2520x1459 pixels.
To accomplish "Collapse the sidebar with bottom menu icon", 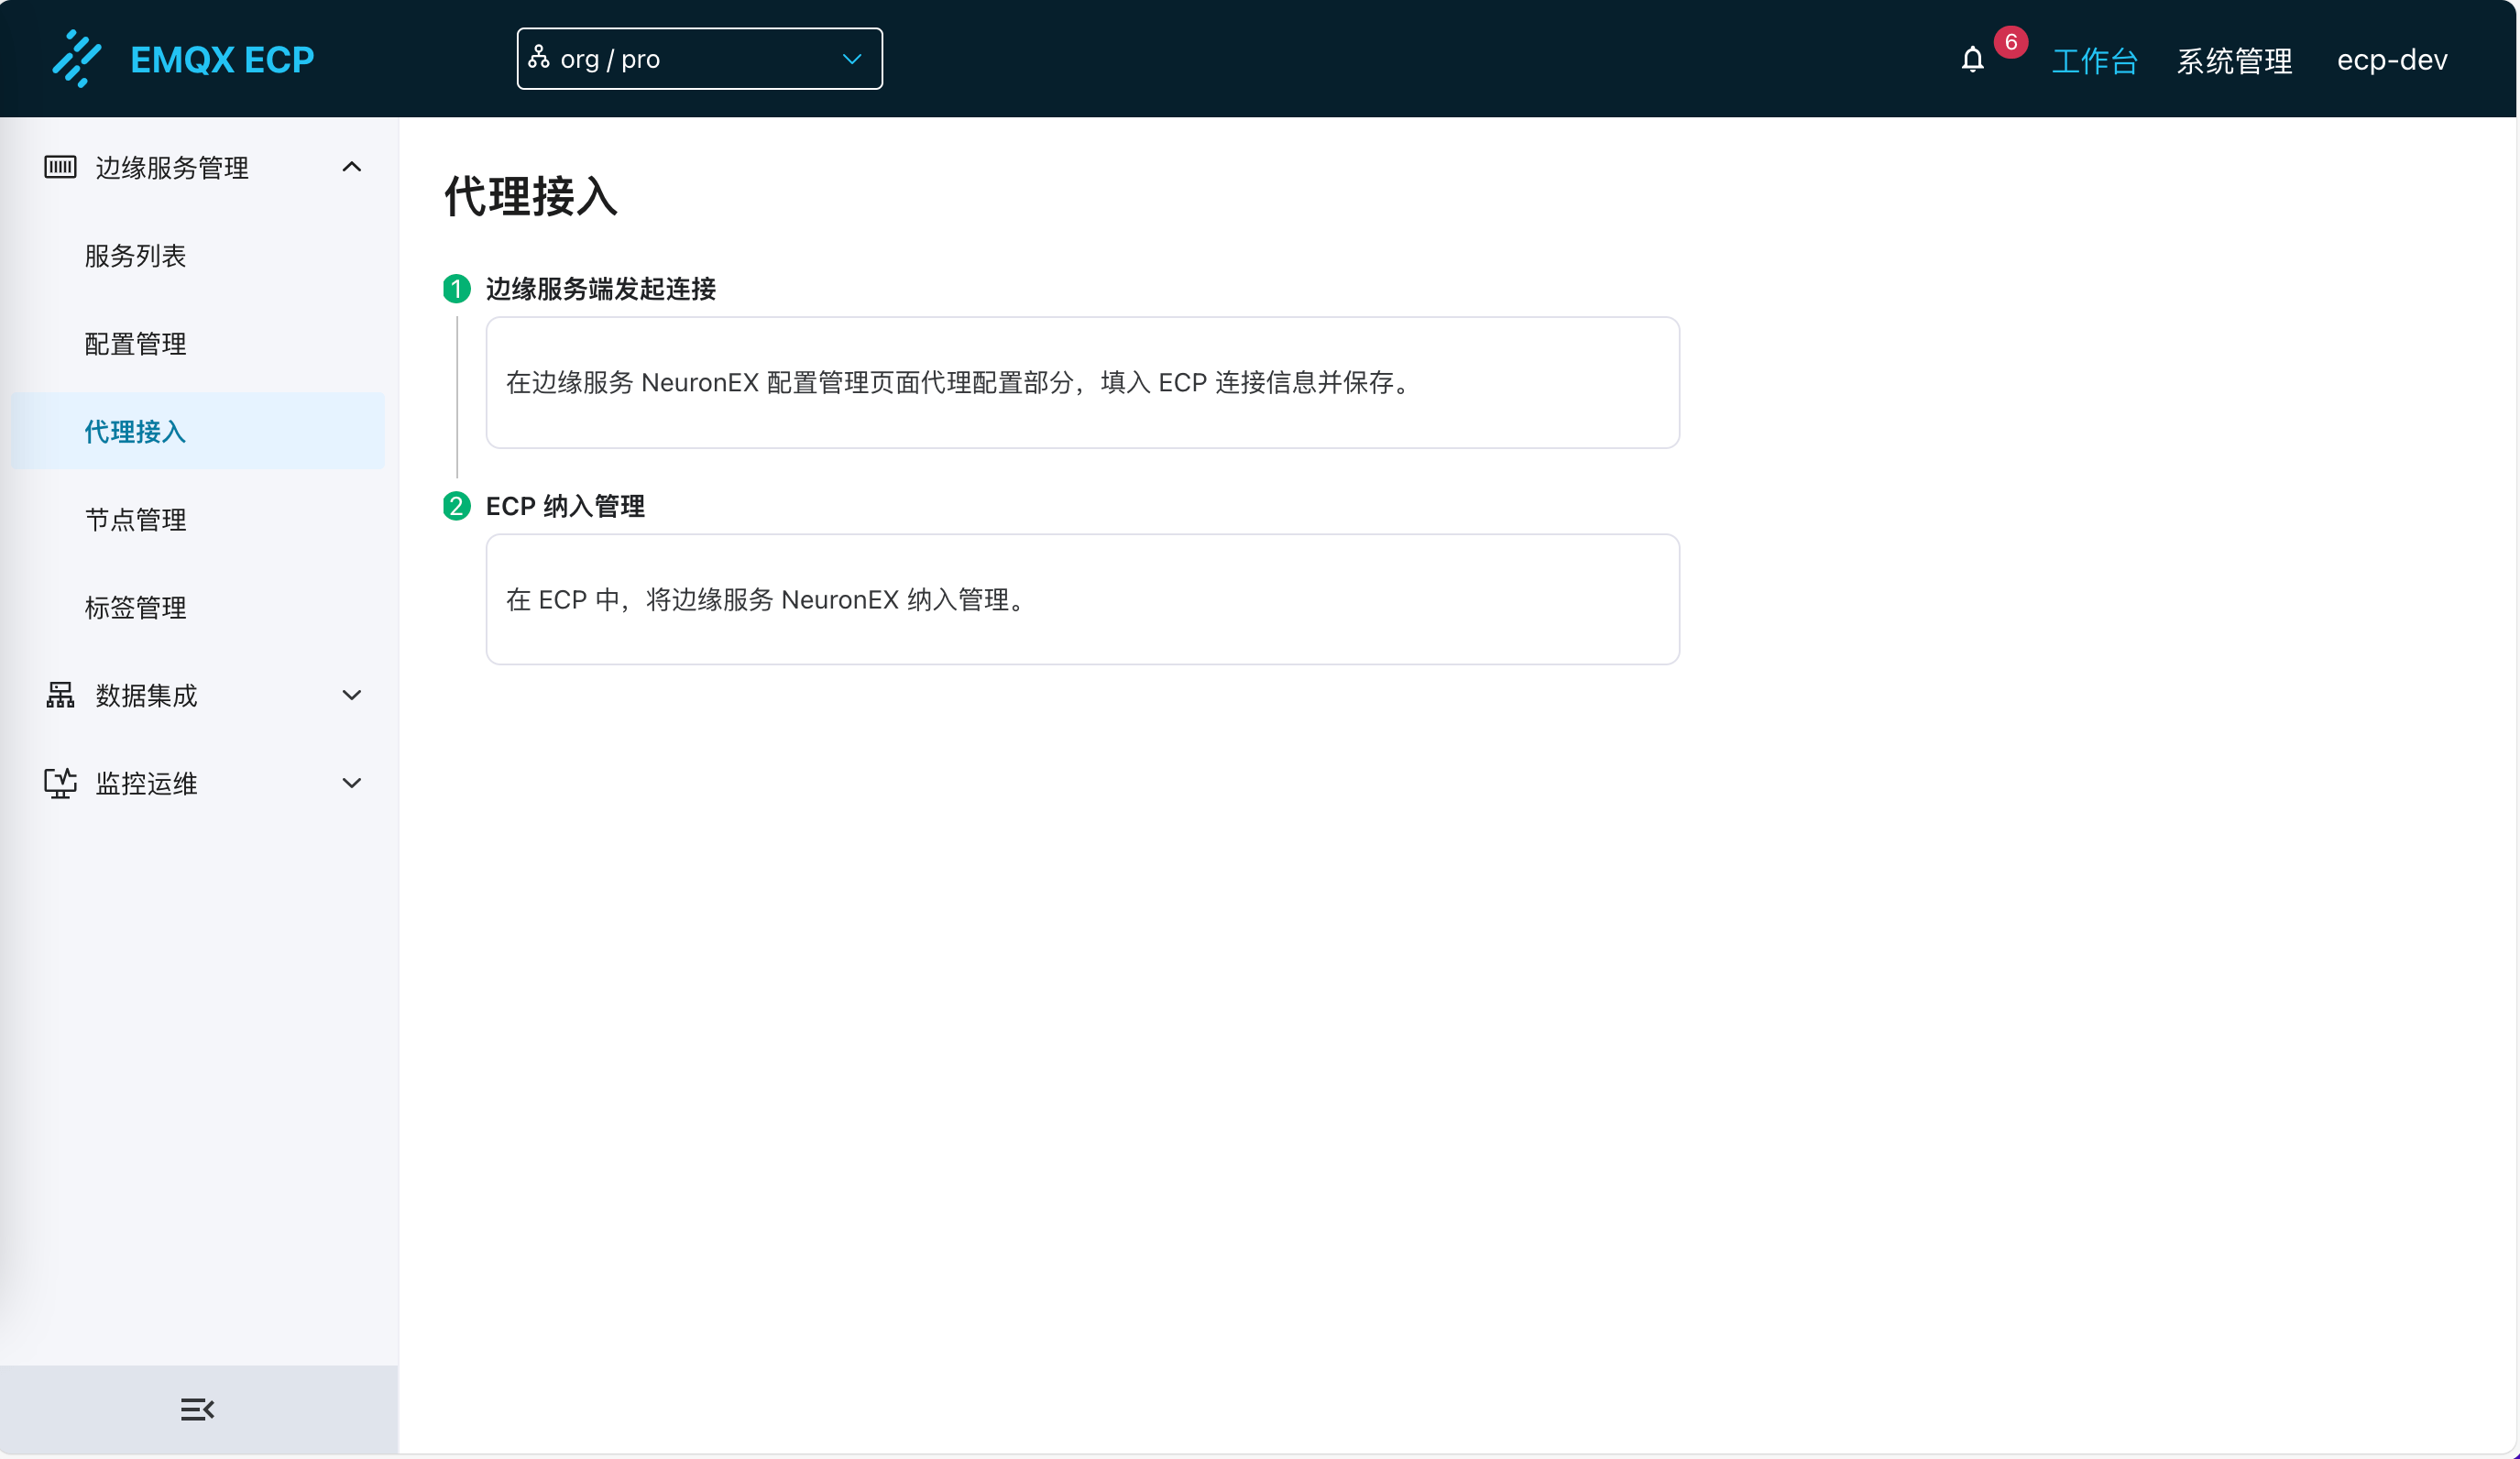I will pos(197,1409).
